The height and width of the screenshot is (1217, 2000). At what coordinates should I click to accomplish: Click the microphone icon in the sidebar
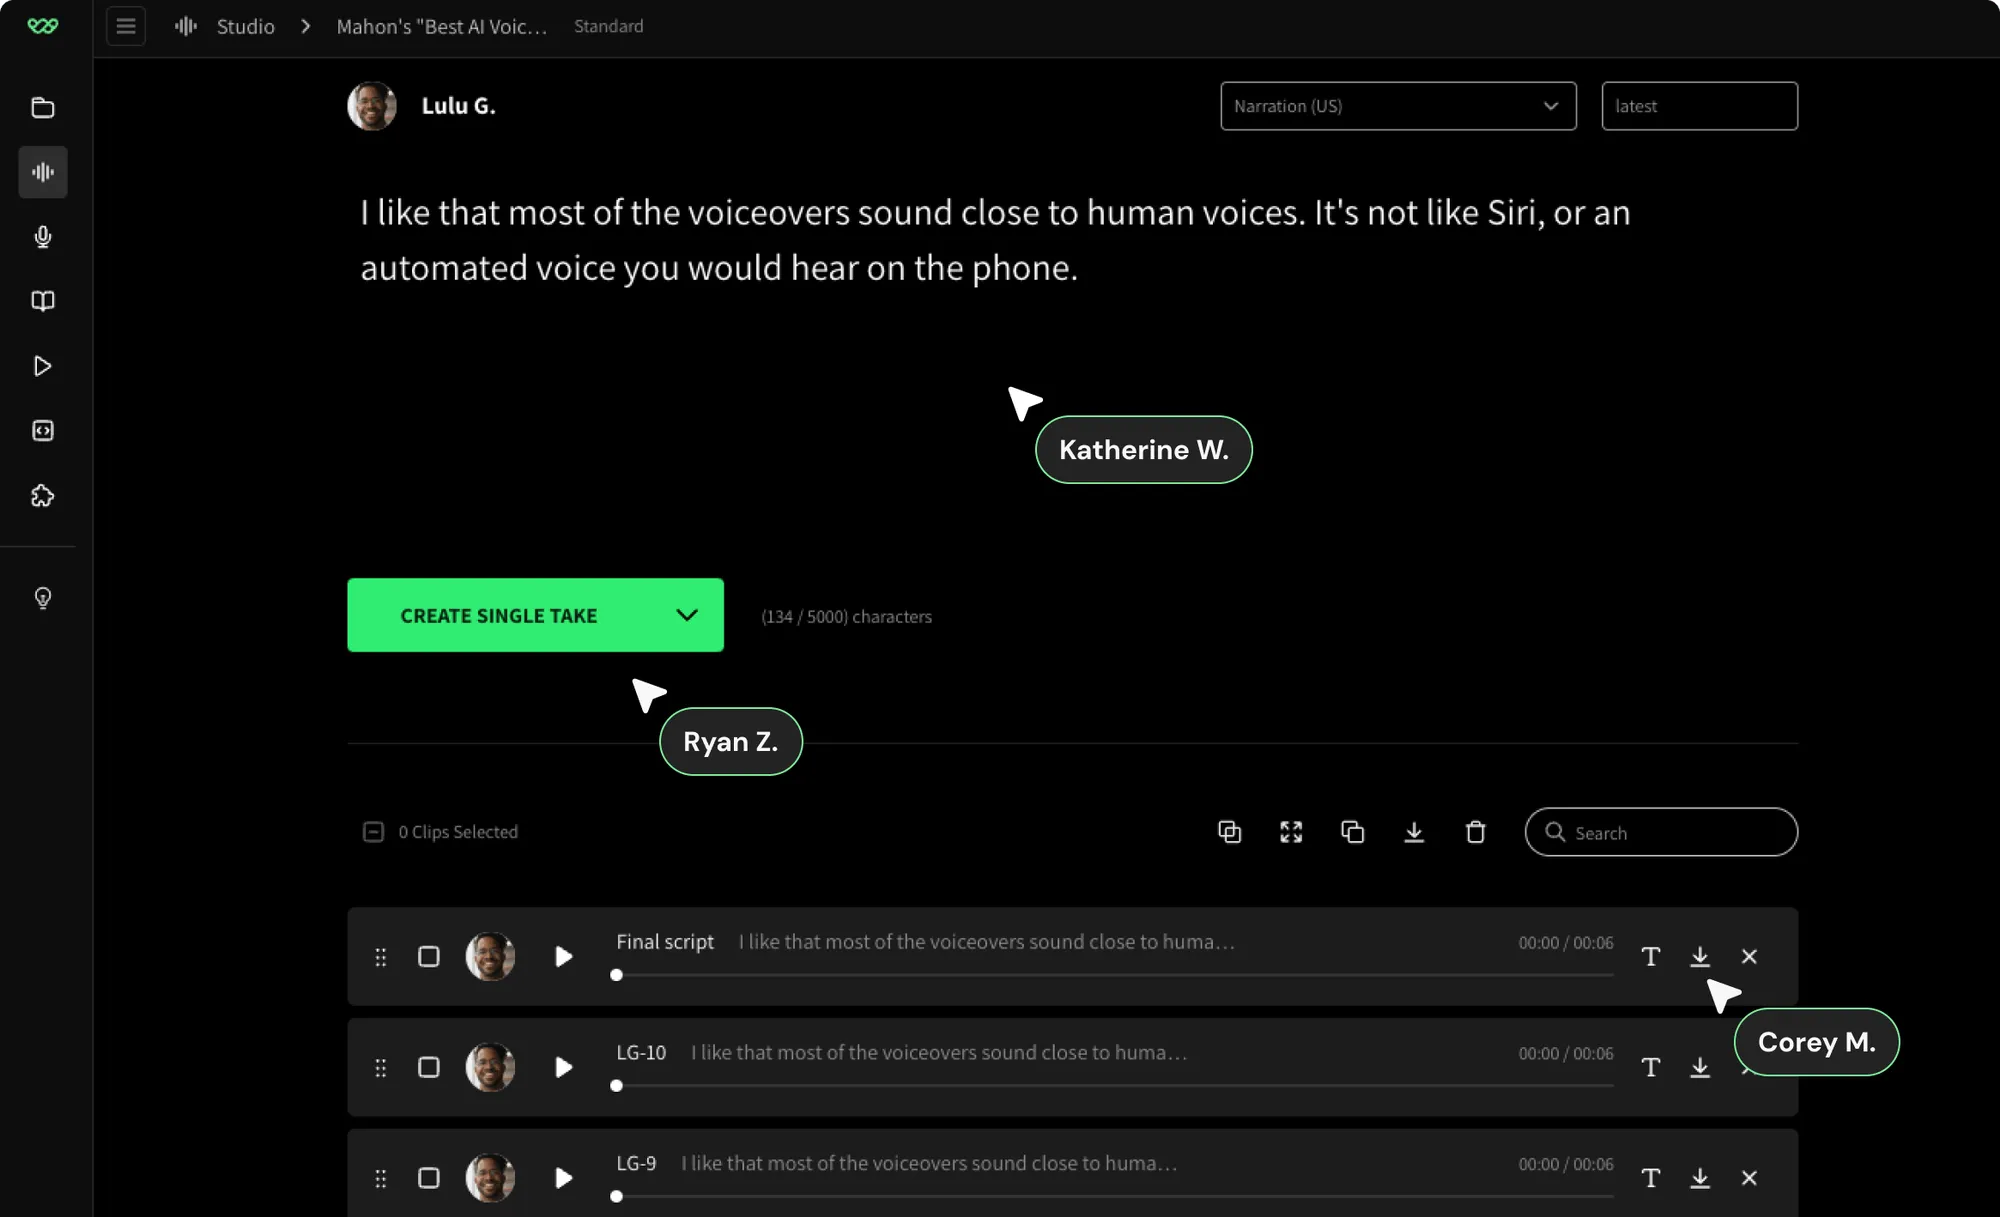click(42, 237)
